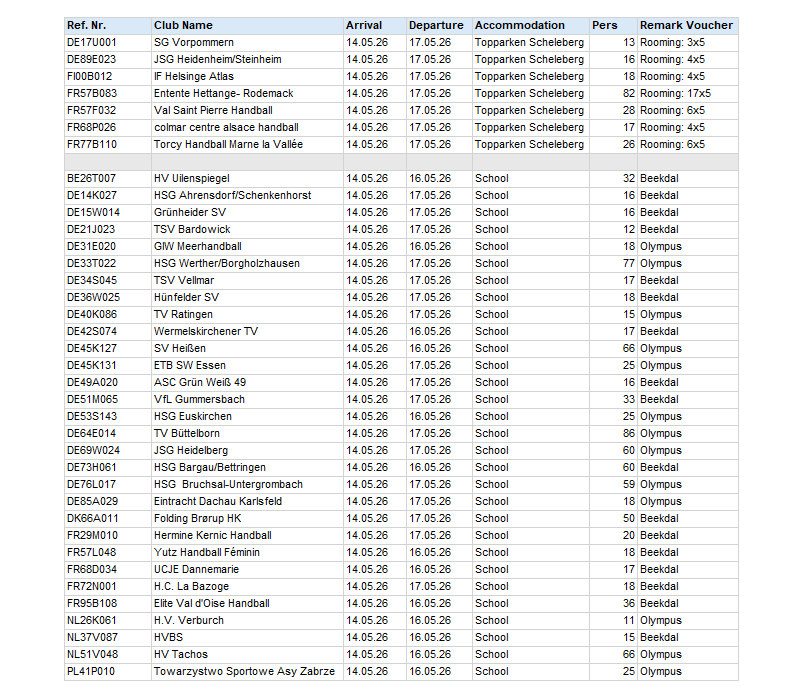Click persons value 77

[613, 263]
